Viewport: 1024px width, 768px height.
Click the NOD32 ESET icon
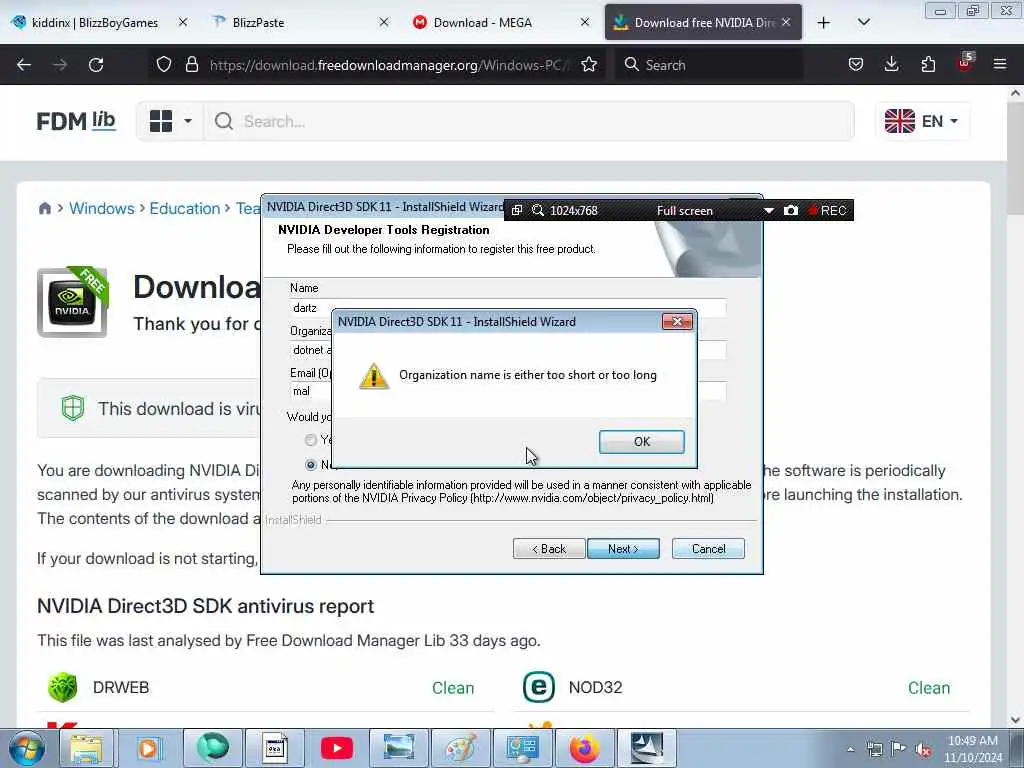coord(539,687)
